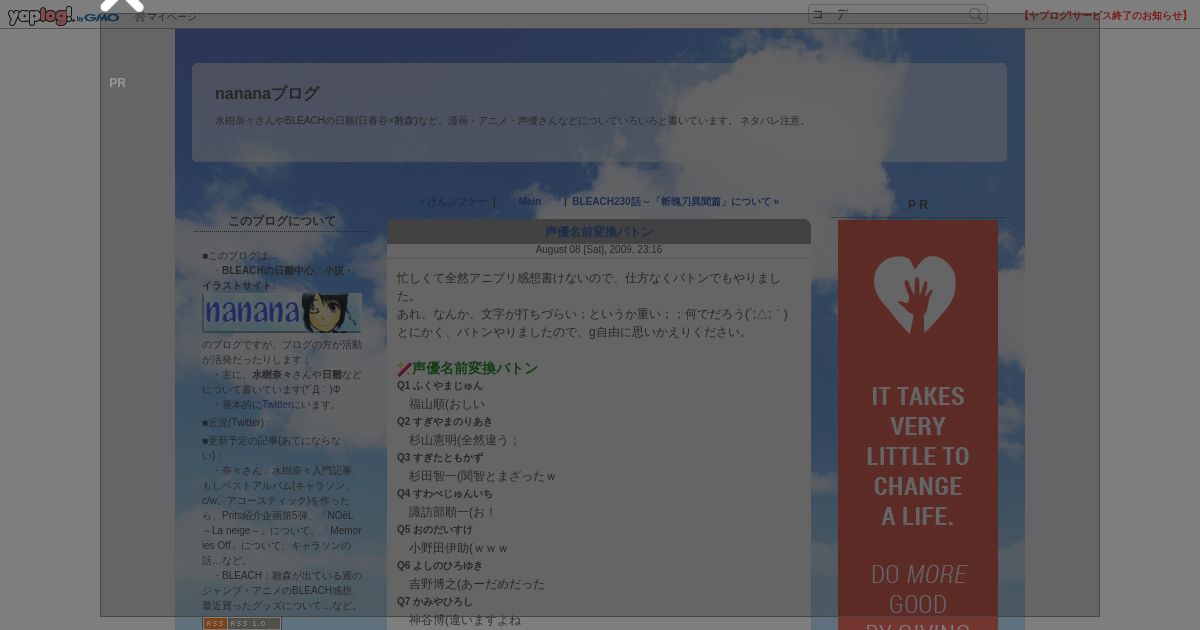This screenshot has width=1200, height=630.
Task: Click the このブログについて sidebar heading
Action: click(282, 221)
